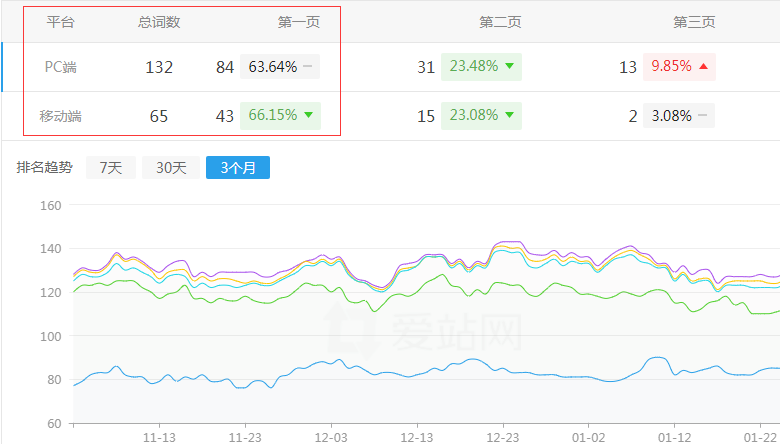The height and width of the screenshot is (444, 780).
Task: Open the PC端 total keyword count 132
Action: click(x=159, y=67)
